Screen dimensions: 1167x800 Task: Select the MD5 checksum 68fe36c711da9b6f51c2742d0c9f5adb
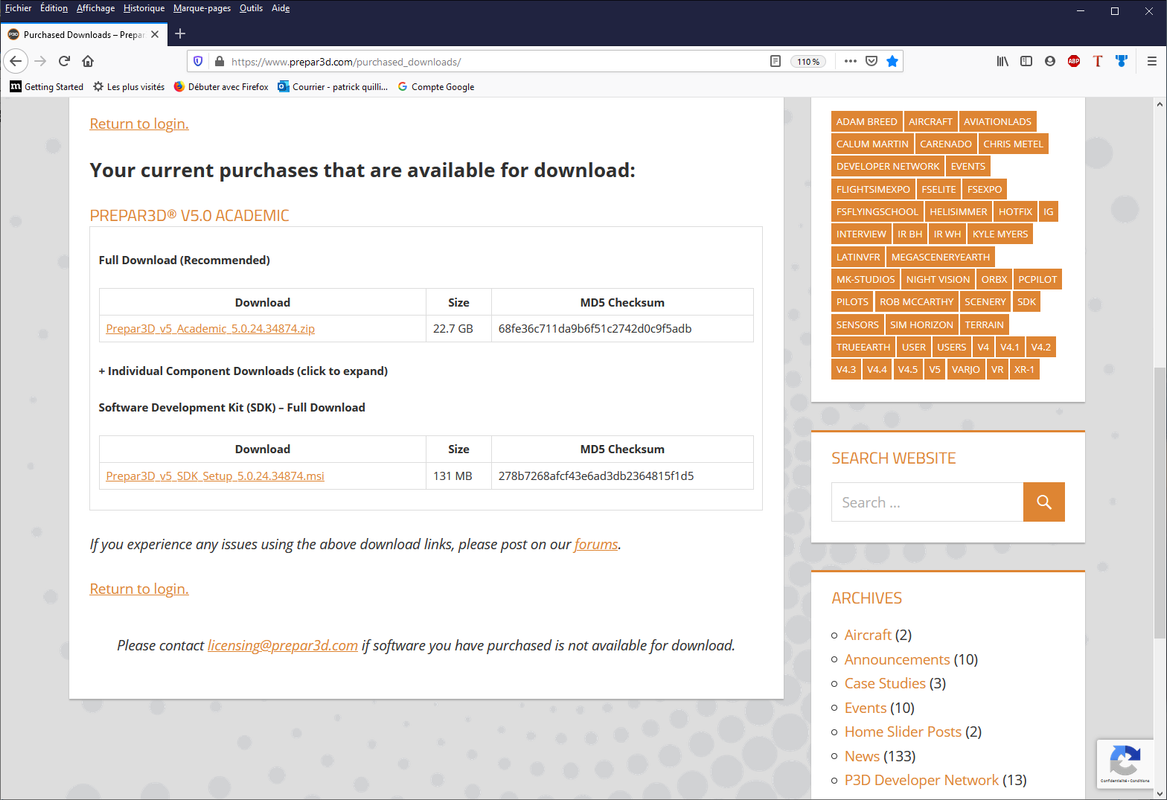pos(595,328)
